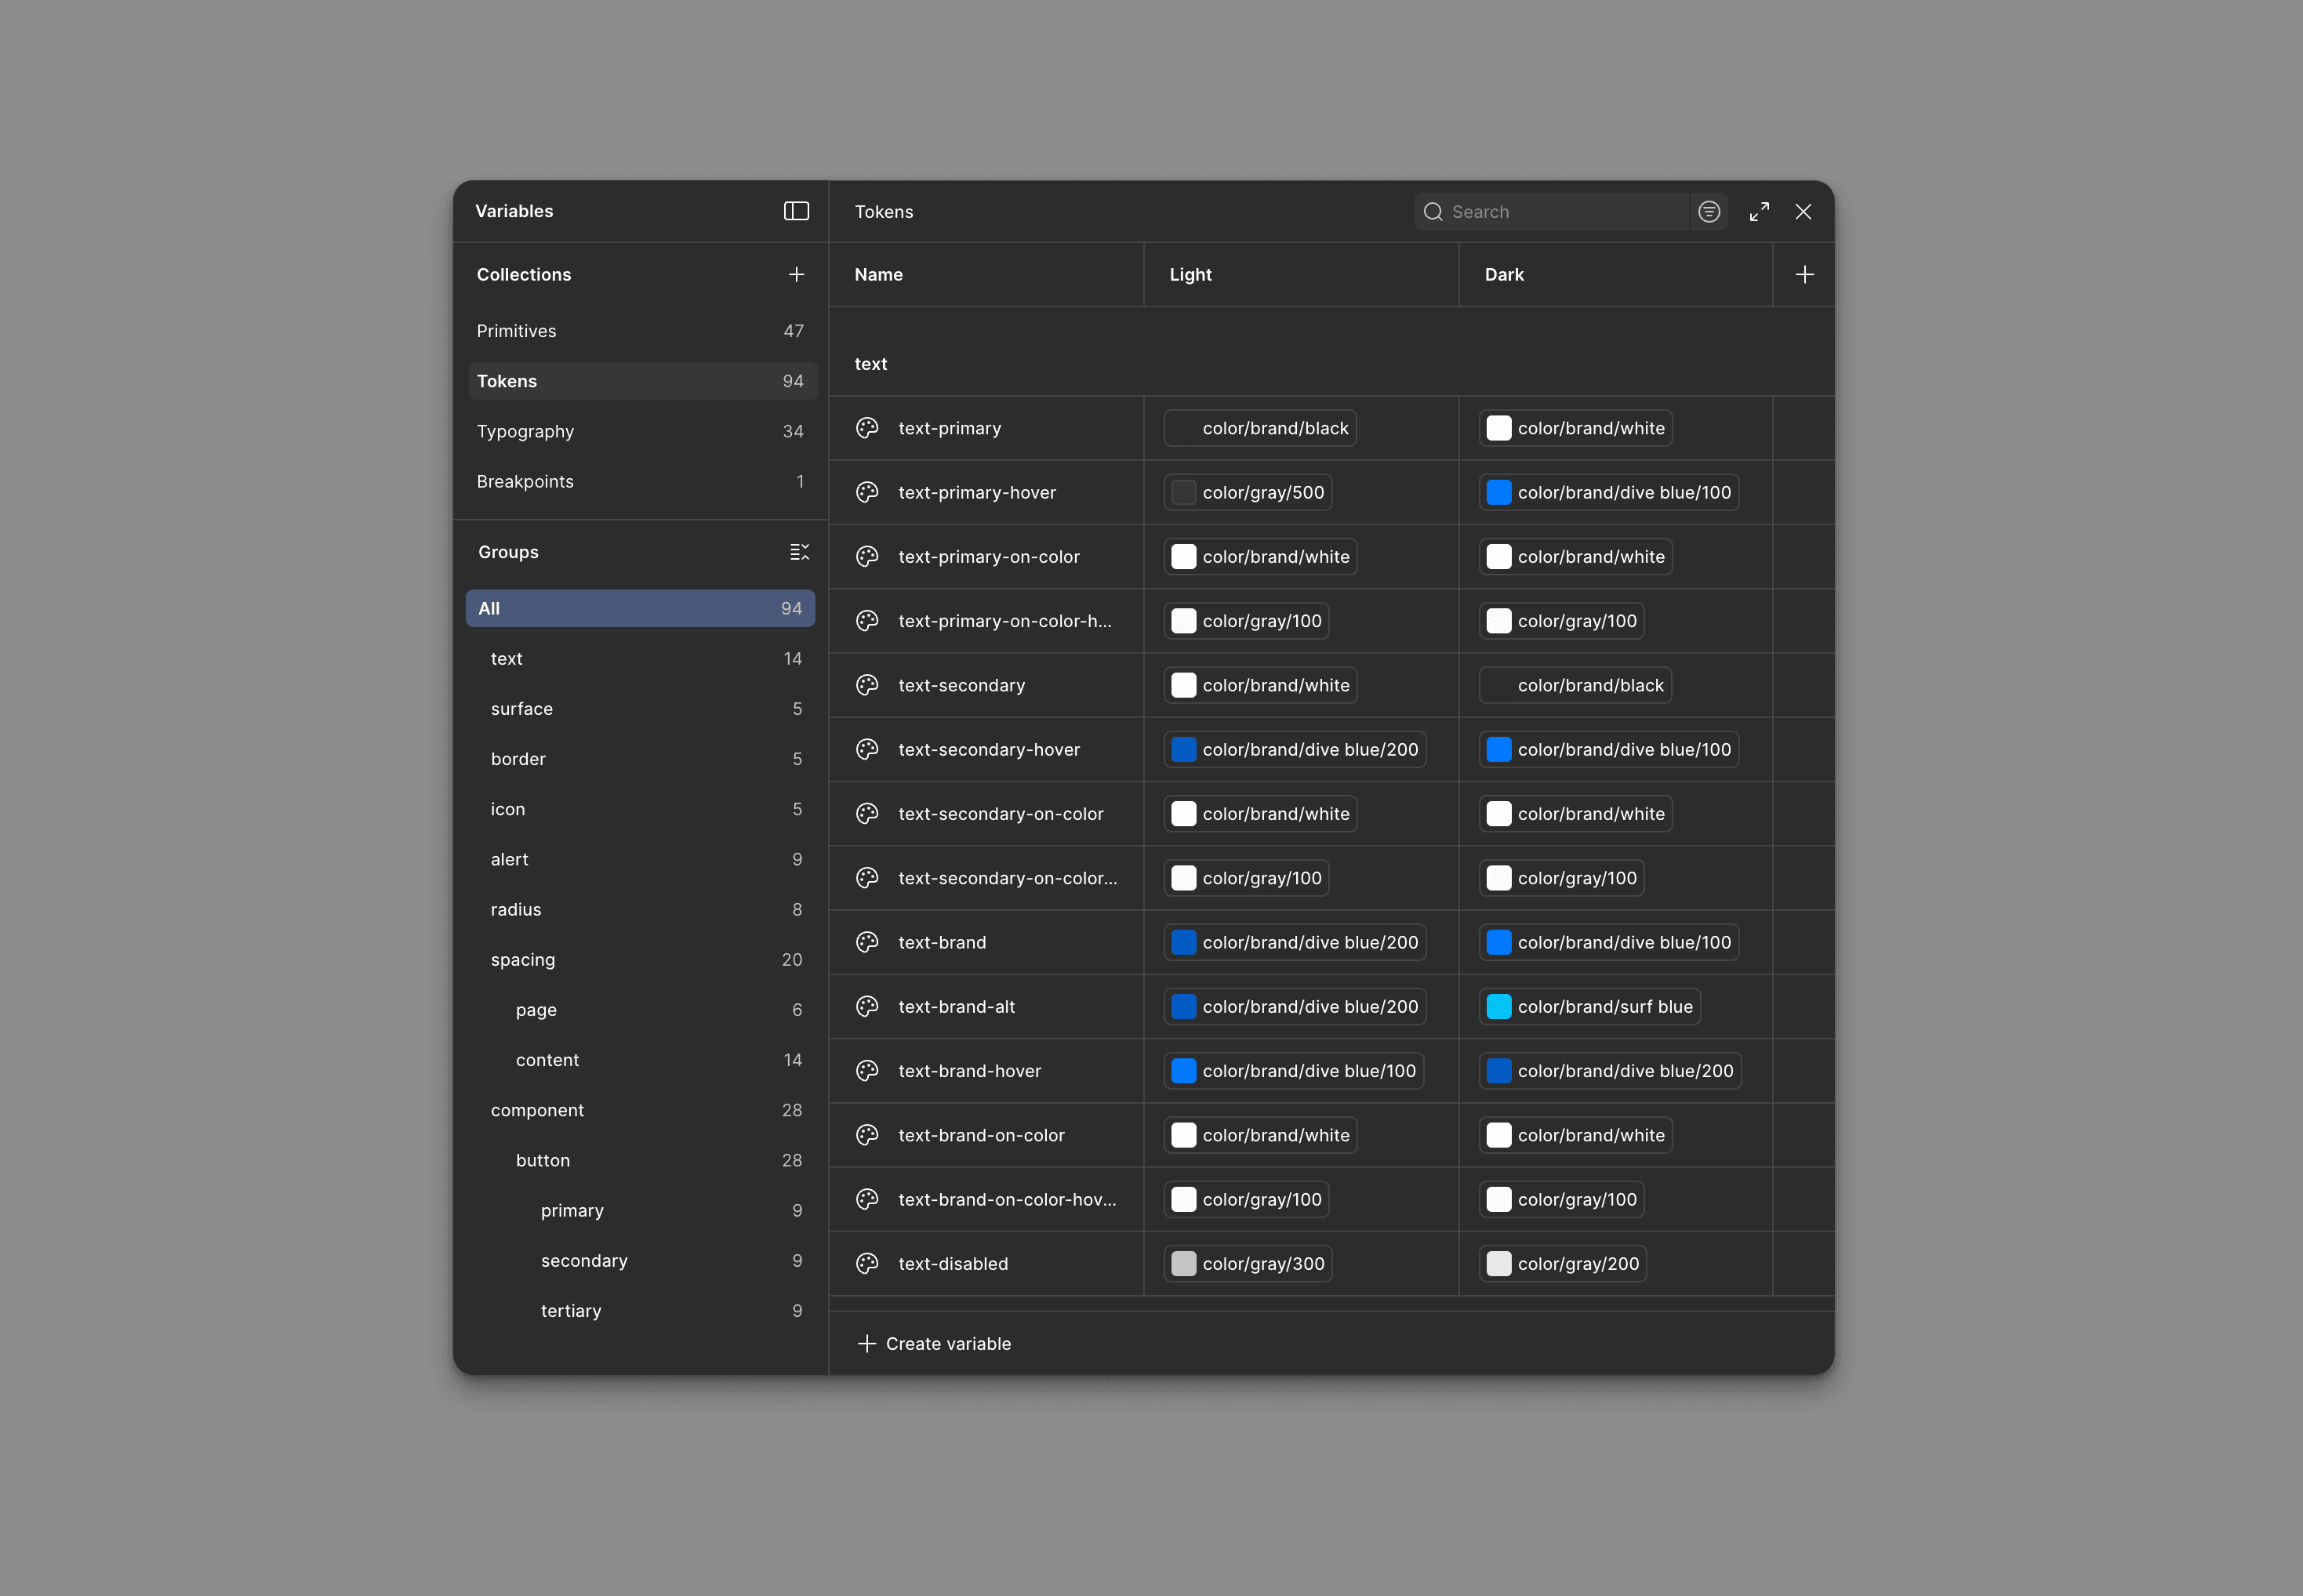Image resolution: width=2303 pixels, height=1596 pixels.
Task: Click text-brand-alt surf blue swatch
Action: point(1498,1007)
